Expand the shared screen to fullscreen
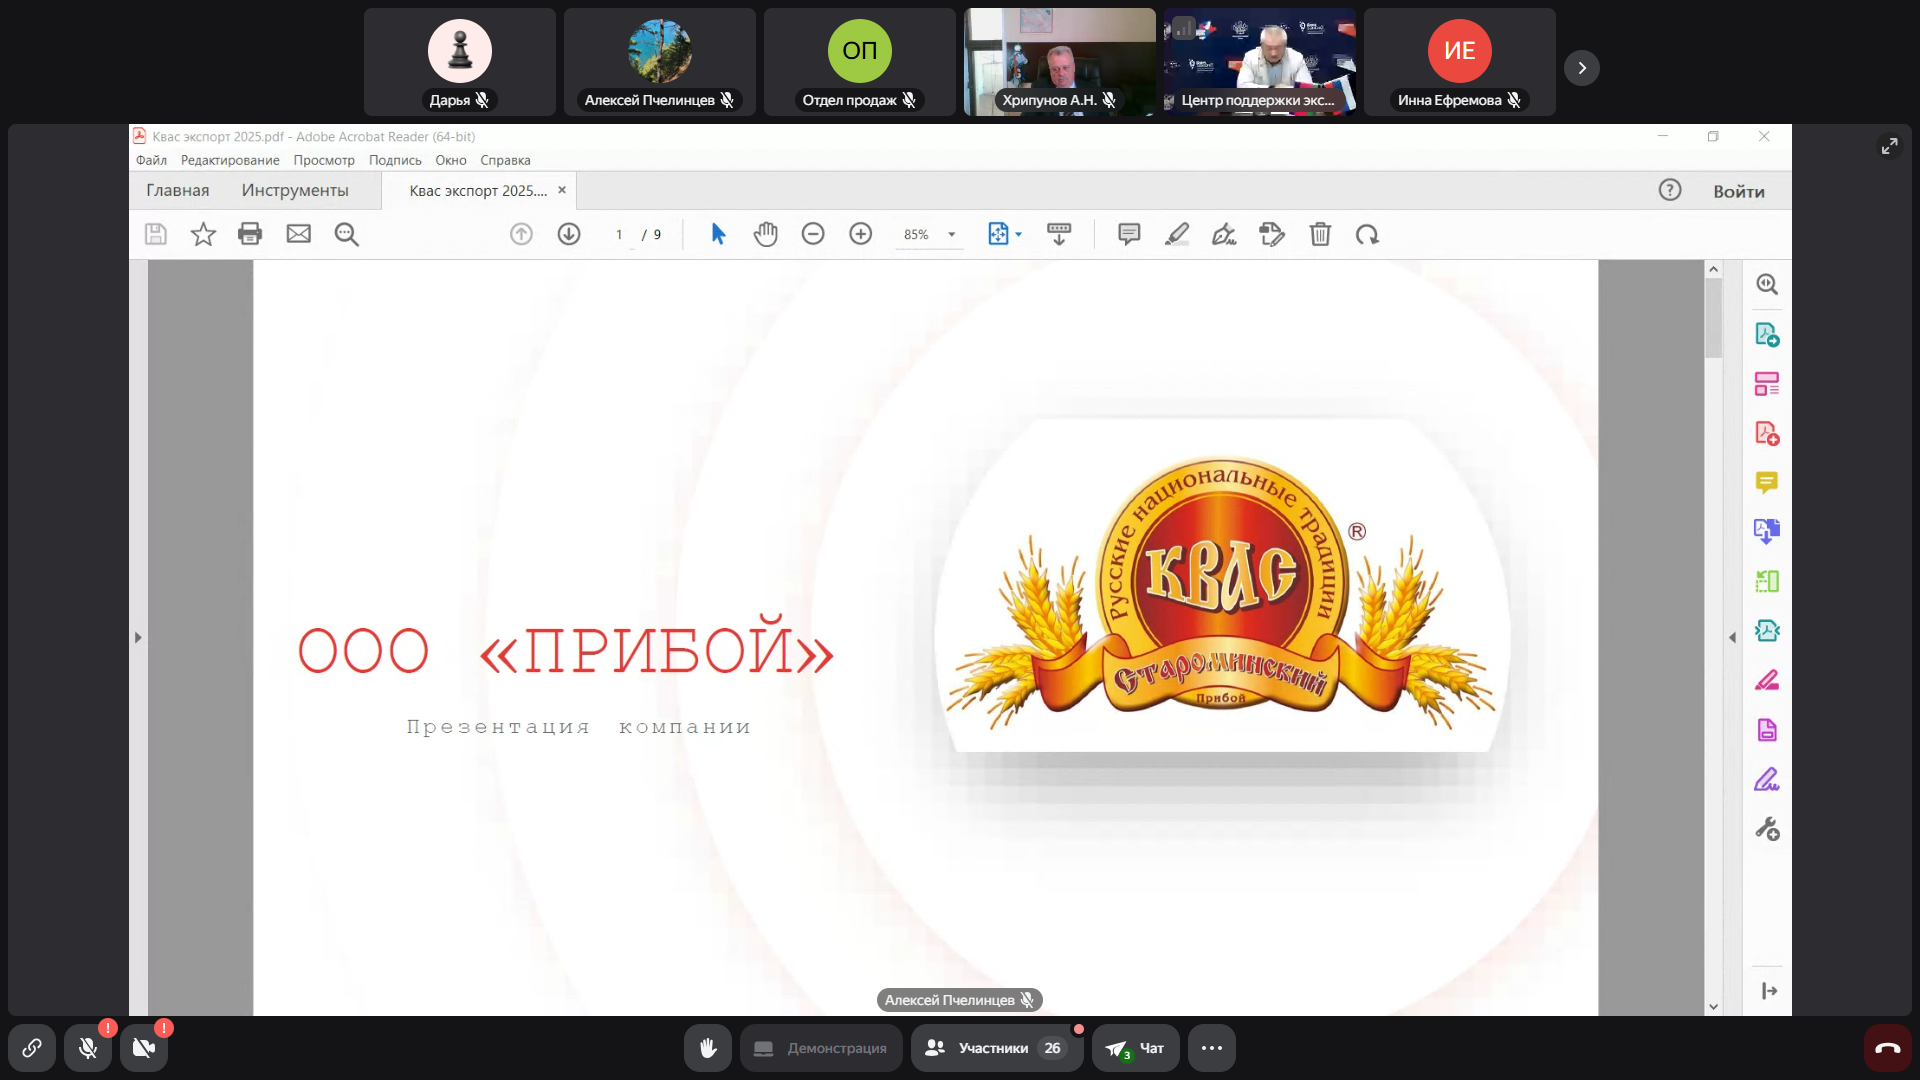The width and height of the screenshot is (1920, 1080). (1889, 146)
